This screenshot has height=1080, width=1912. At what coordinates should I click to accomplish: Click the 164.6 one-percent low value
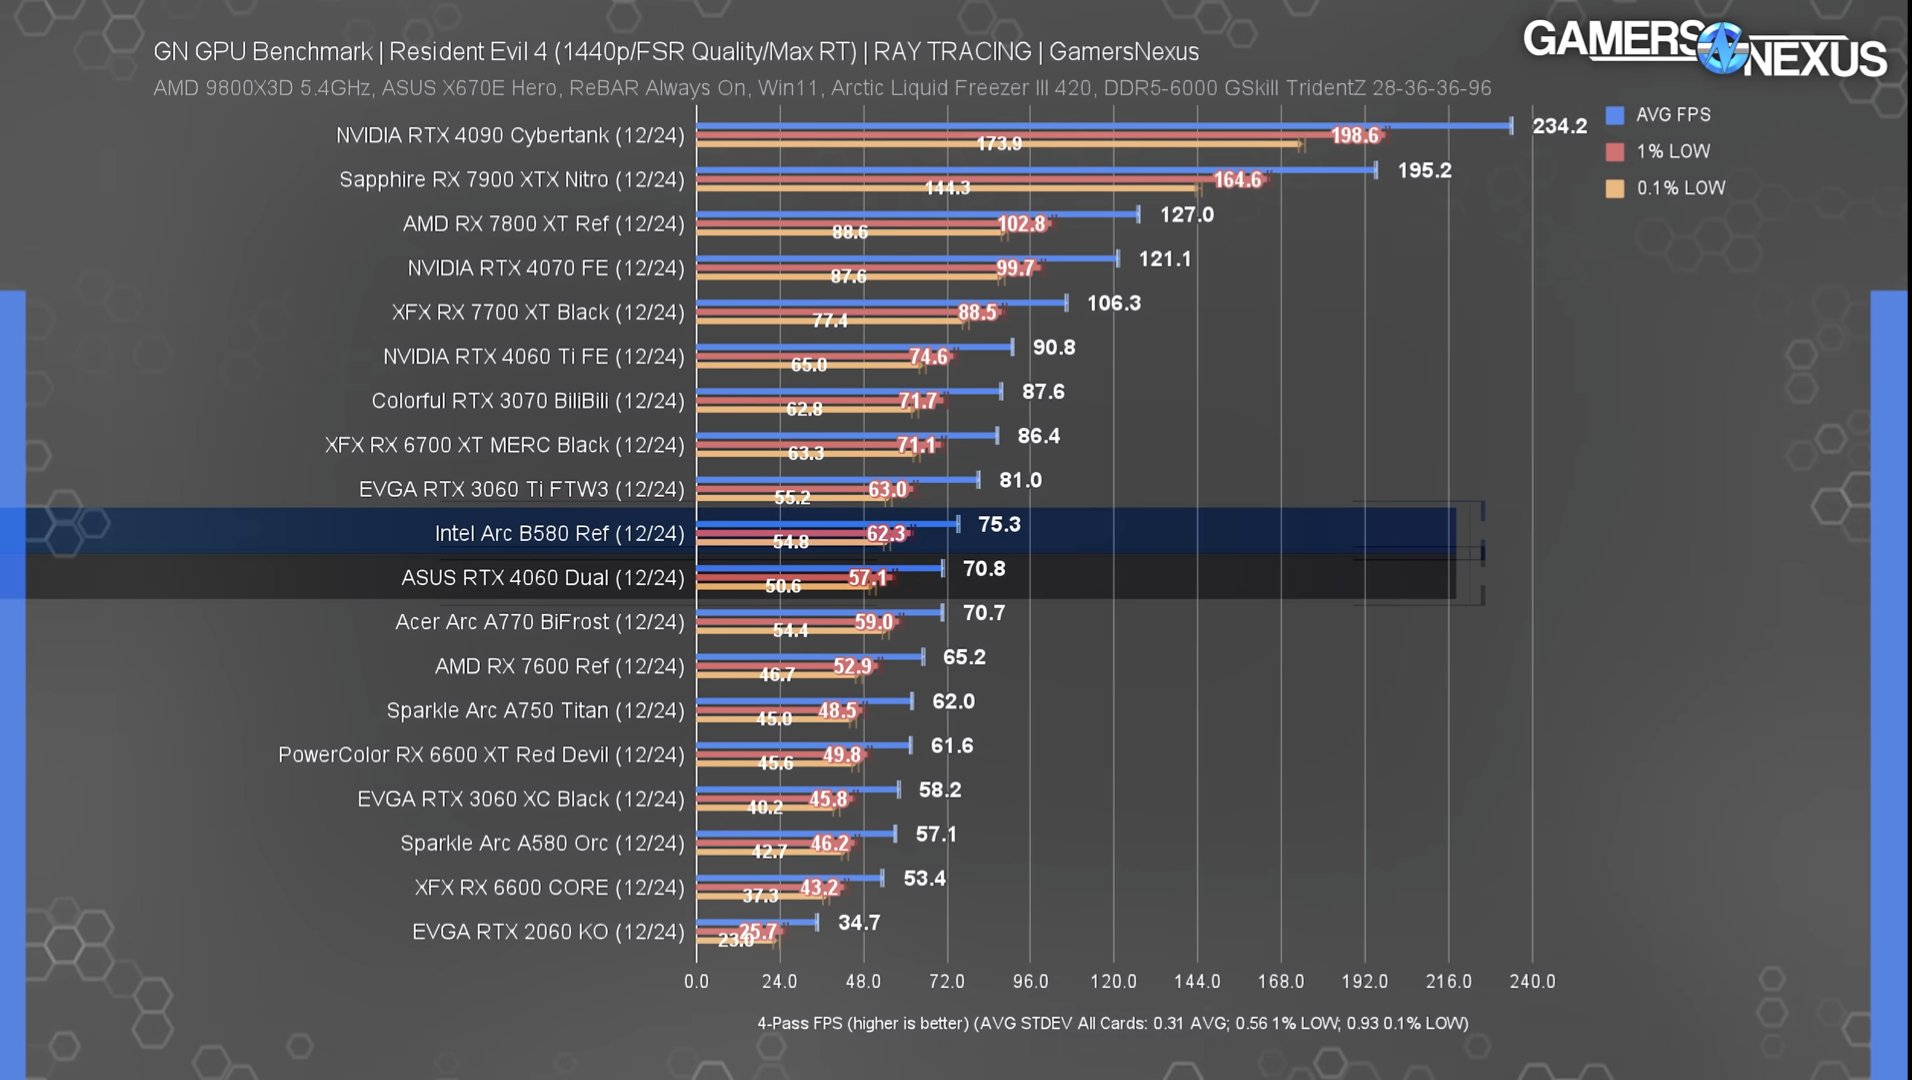point(1238,180)
